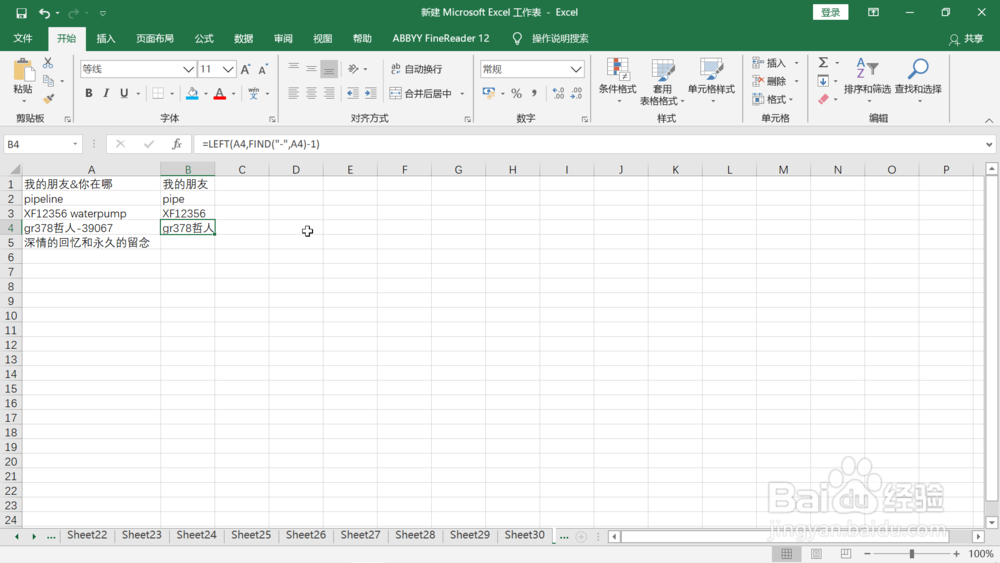This screenshot has height=563, width=1000.
Task: Open Format as Table gallery
Action: (x=662, y=81)
